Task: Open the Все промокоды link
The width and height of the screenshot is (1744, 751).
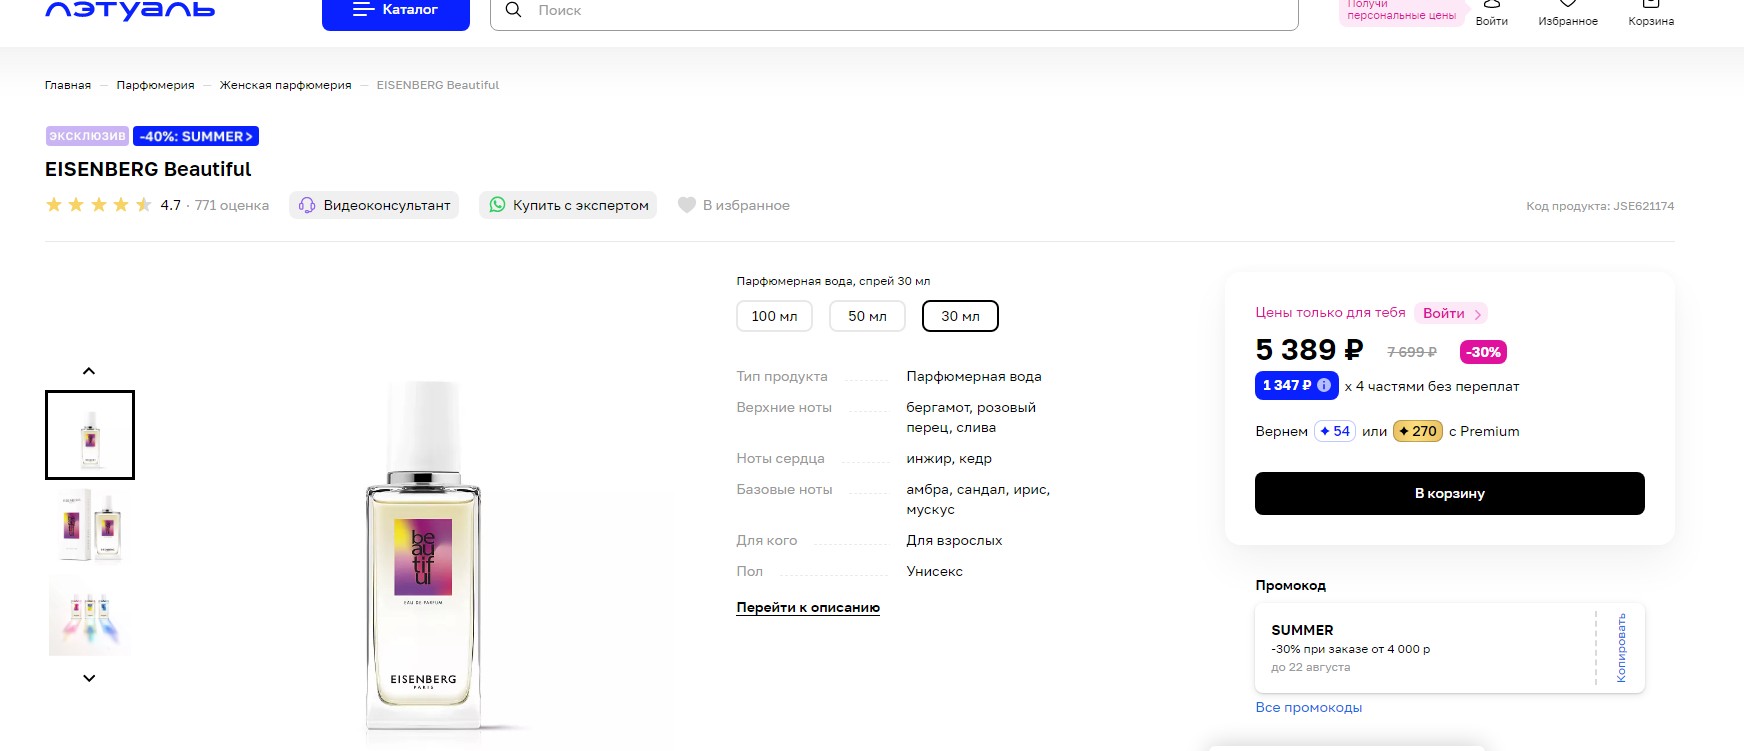Action: [1309, 707]
